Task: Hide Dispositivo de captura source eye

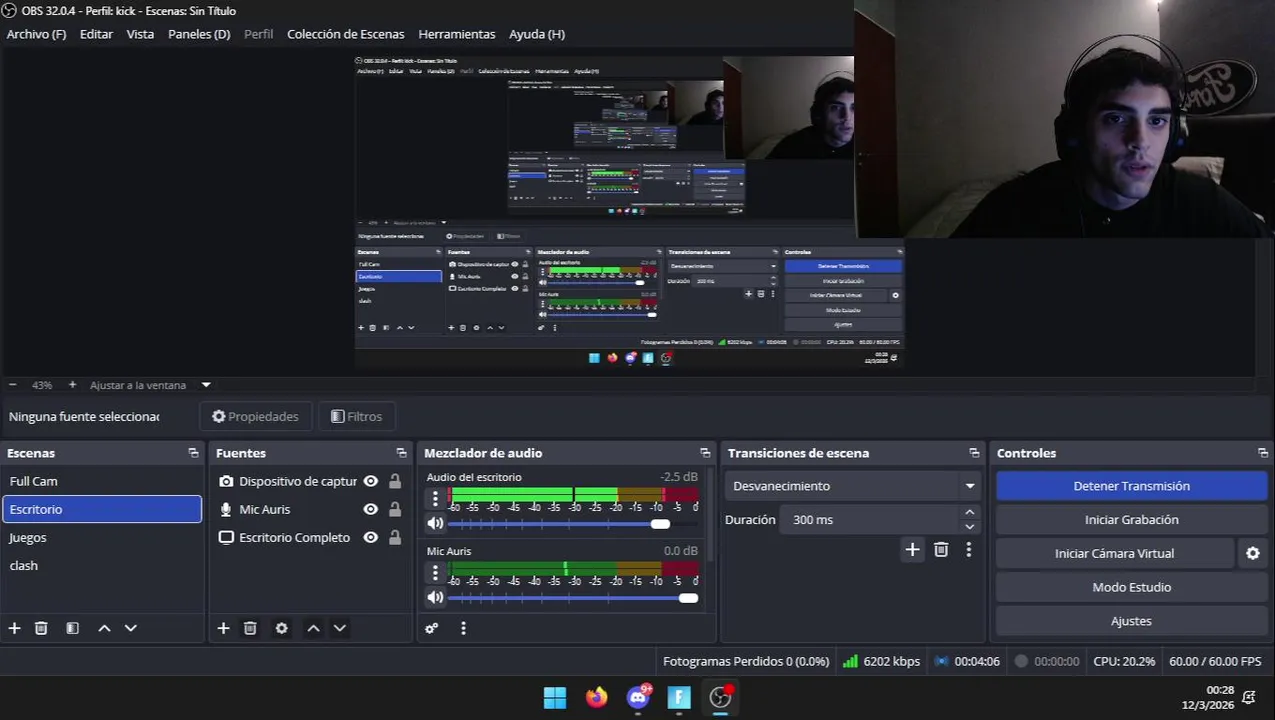Action: 371,481
